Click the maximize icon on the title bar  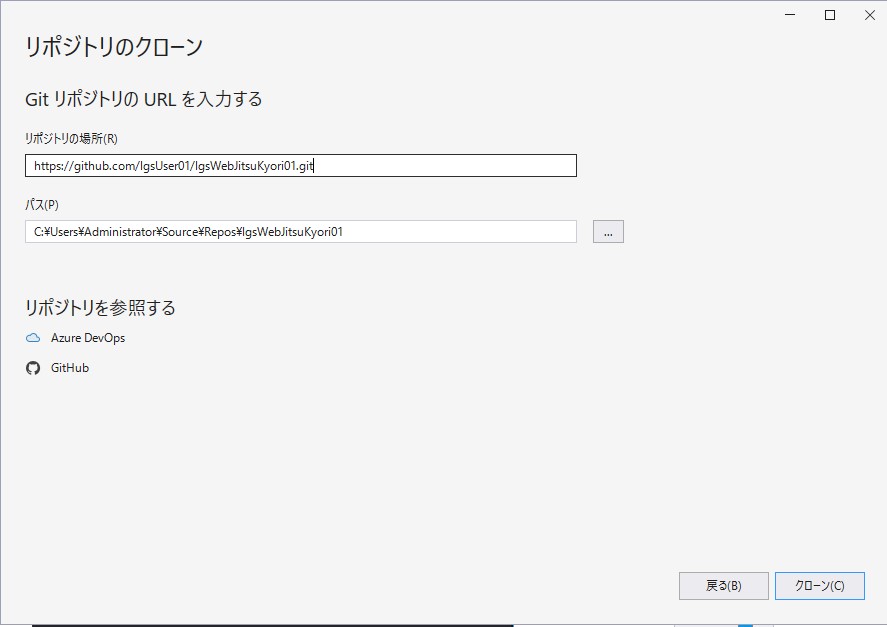[830, 15]
